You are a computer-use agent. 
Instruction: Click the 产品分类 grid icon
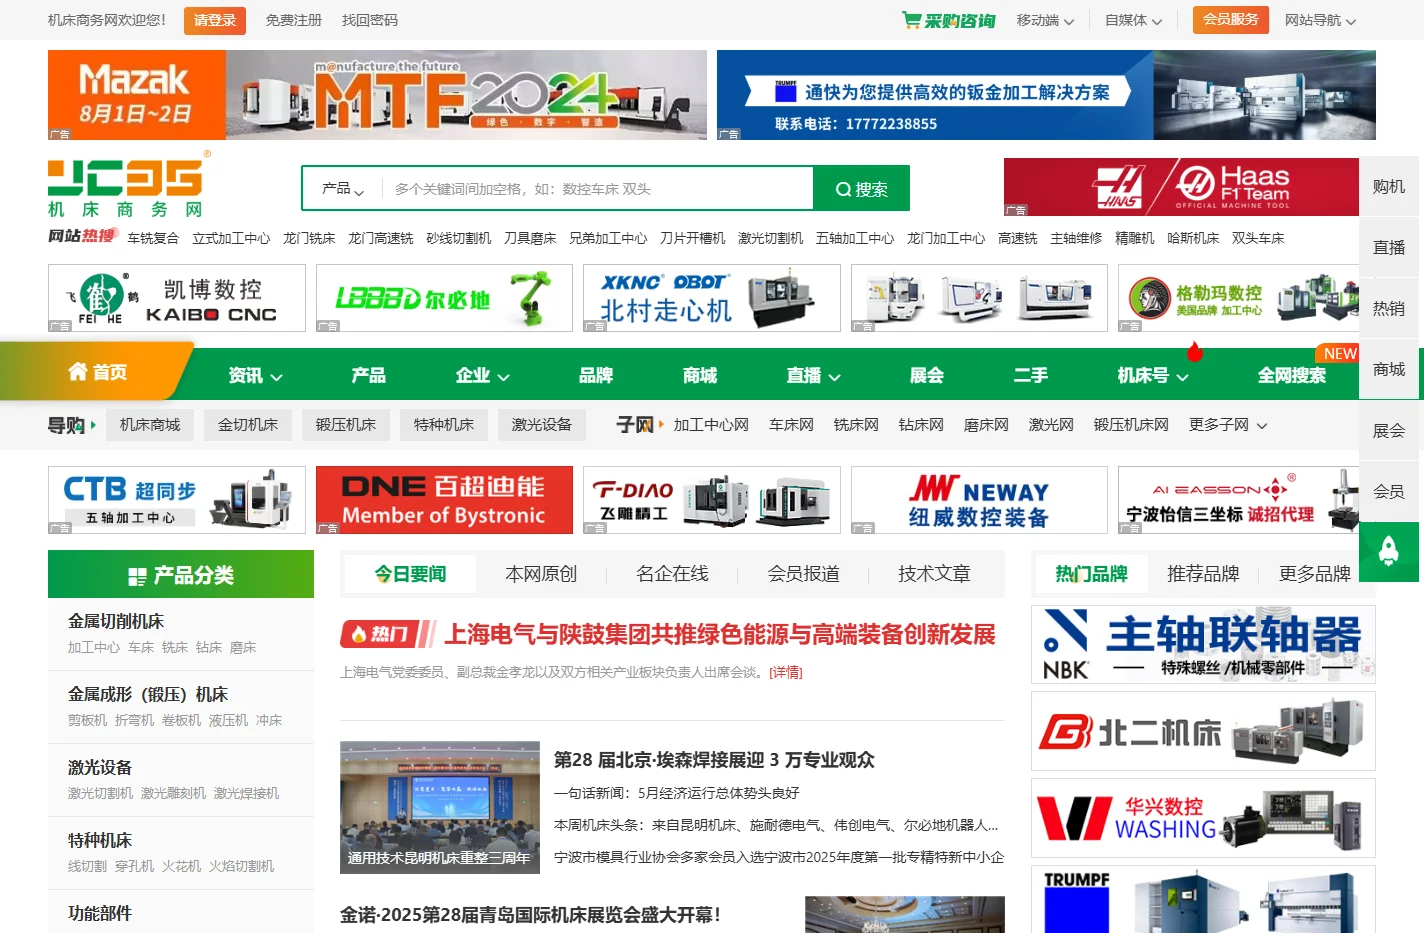click(138, 576)
